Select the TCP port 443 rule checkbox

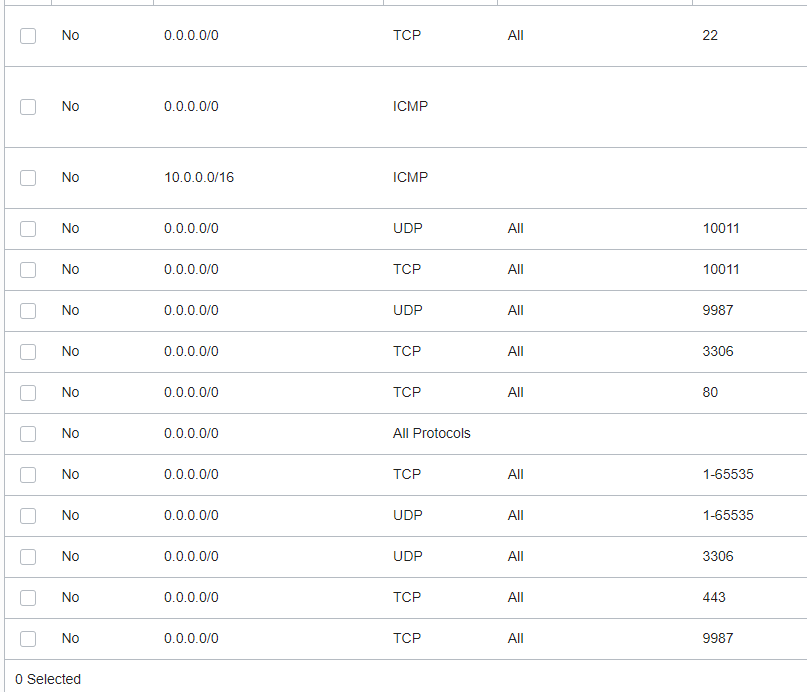pyautogui.click(x=28, y=598)
